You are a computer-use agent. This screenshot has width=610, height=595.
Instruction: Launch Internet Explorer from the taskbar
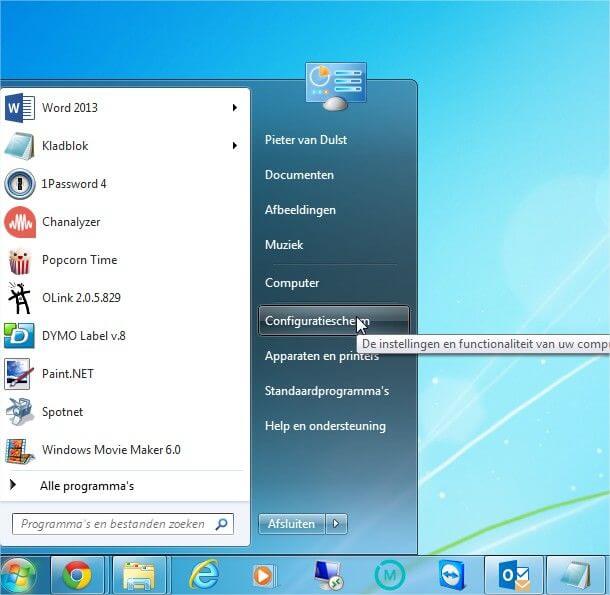[x=204, y=574]
